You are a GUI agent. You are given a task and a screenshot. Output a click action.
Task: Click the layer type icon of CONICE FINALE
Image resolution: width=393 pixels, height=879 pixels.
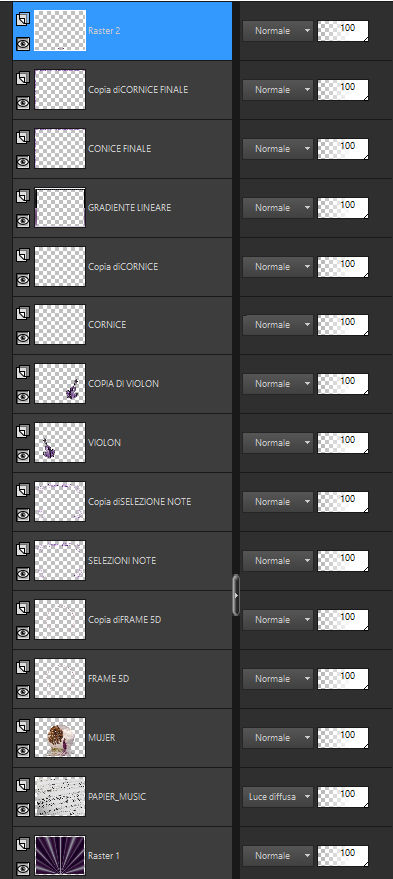tap(22, 138)
